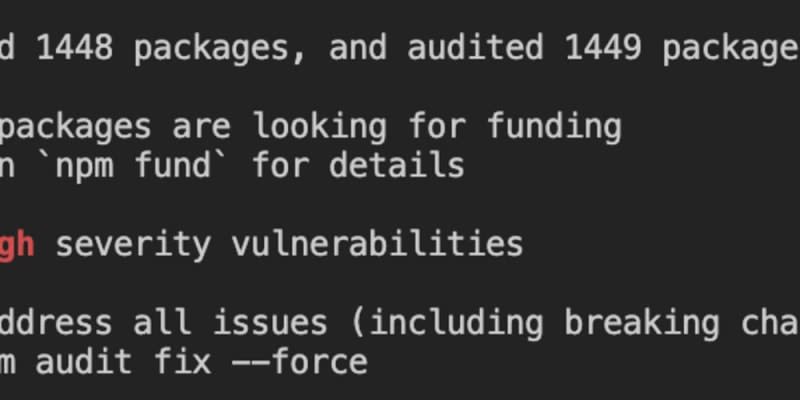
Task: Click the "--force" flag text
Action: (299, 361)
